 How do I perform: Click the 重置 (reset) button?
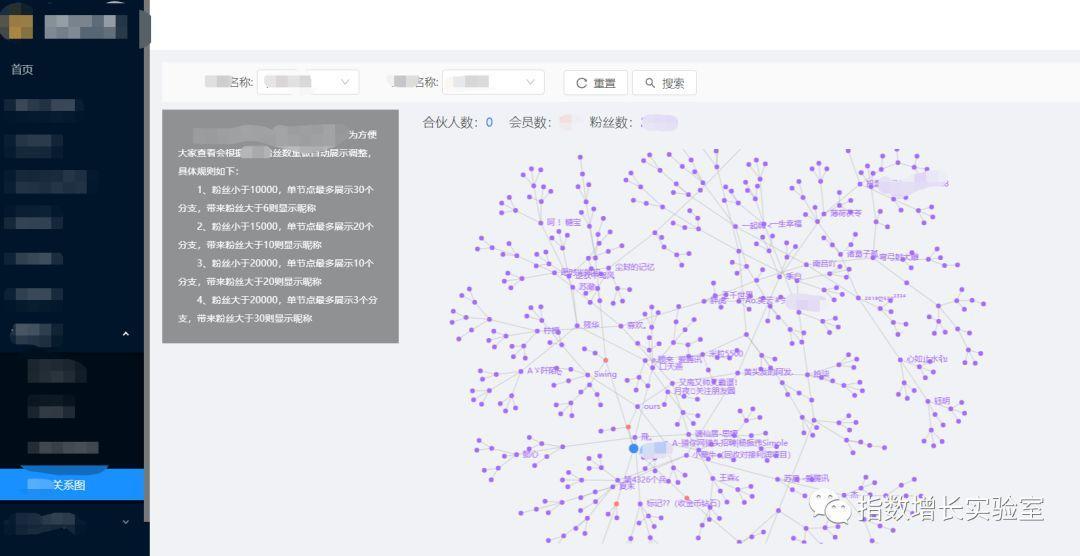pyautogui.click(x=595, y=83)
